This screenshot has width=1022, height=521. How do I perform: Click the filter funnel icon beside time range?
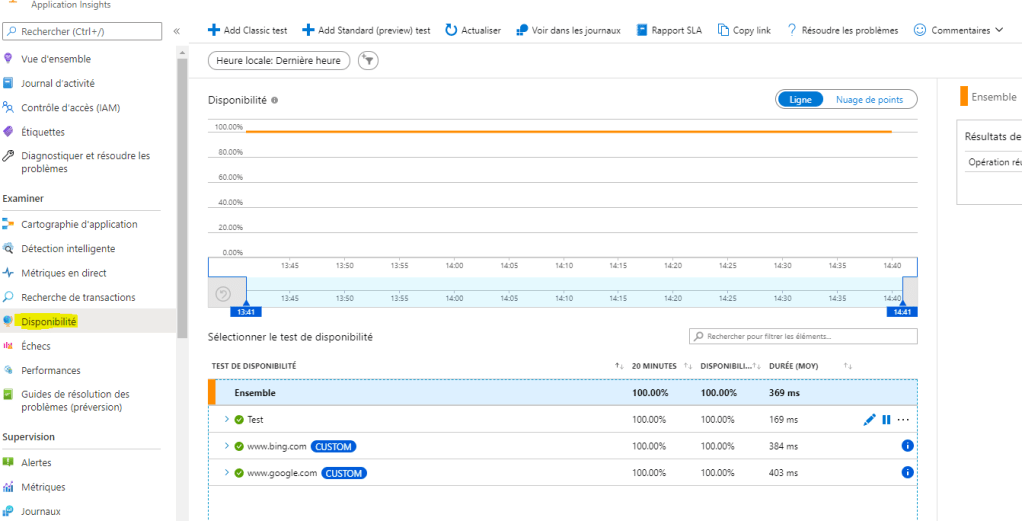[x=369, y=61]
